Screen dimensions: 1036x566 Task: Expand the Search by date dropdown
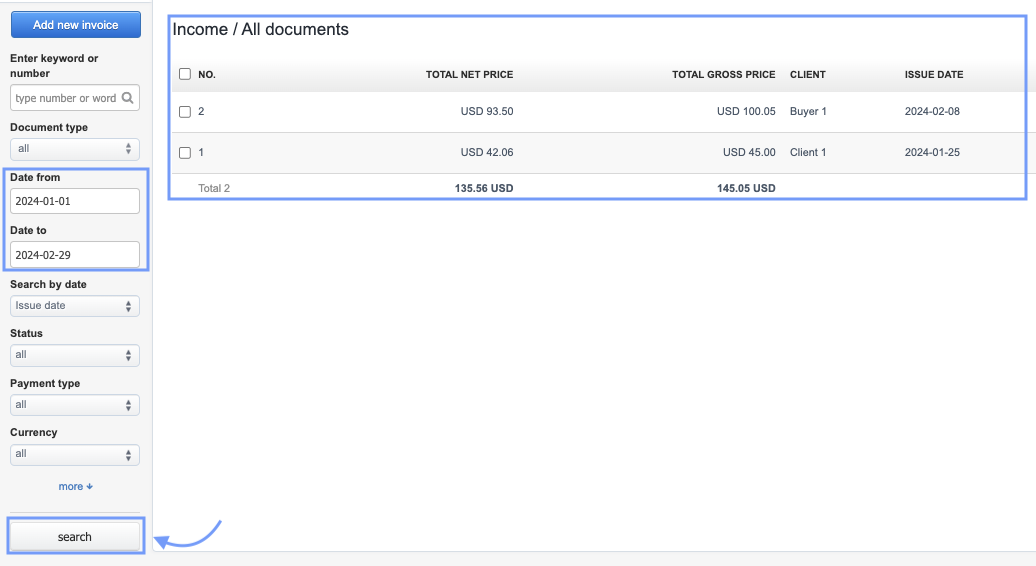75,306
